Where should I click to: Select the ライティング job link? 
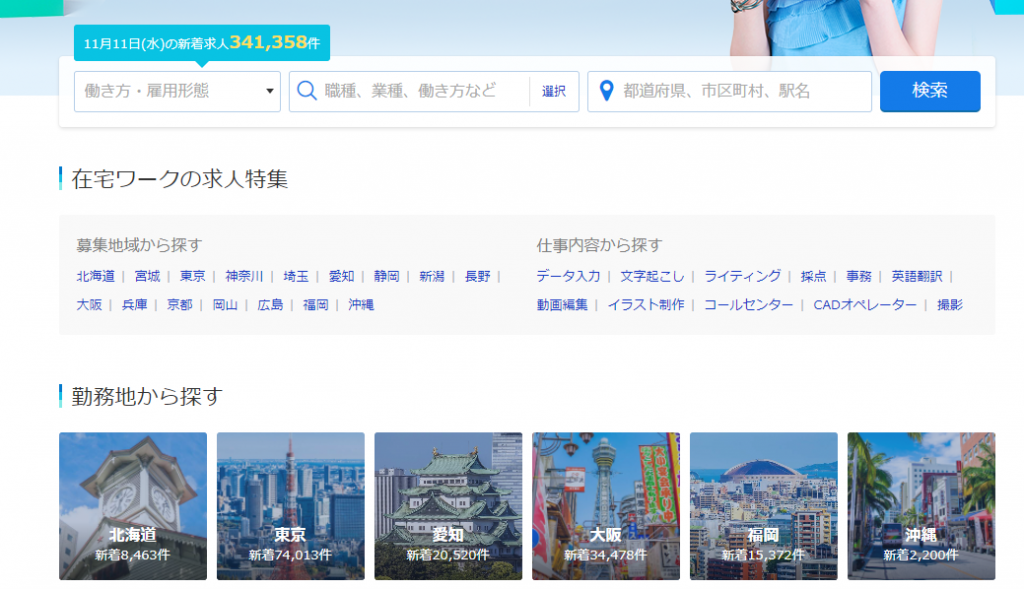tap(743, 276)
